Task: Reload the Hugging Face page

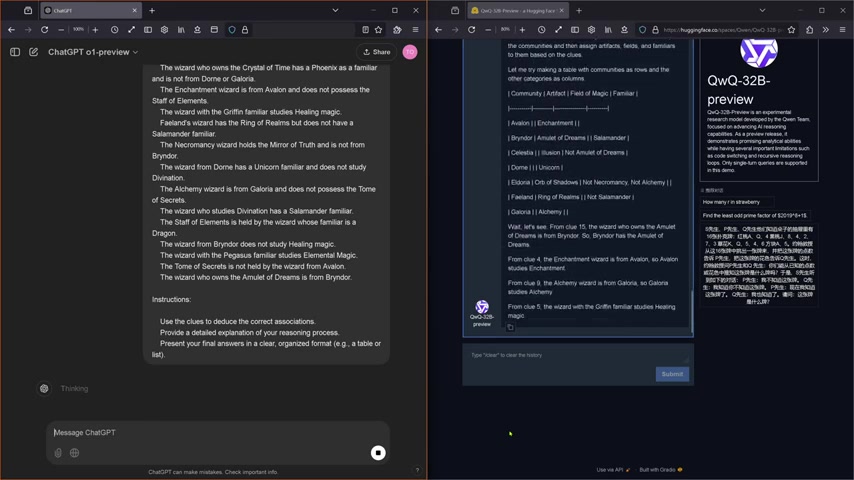Action: 472,30
